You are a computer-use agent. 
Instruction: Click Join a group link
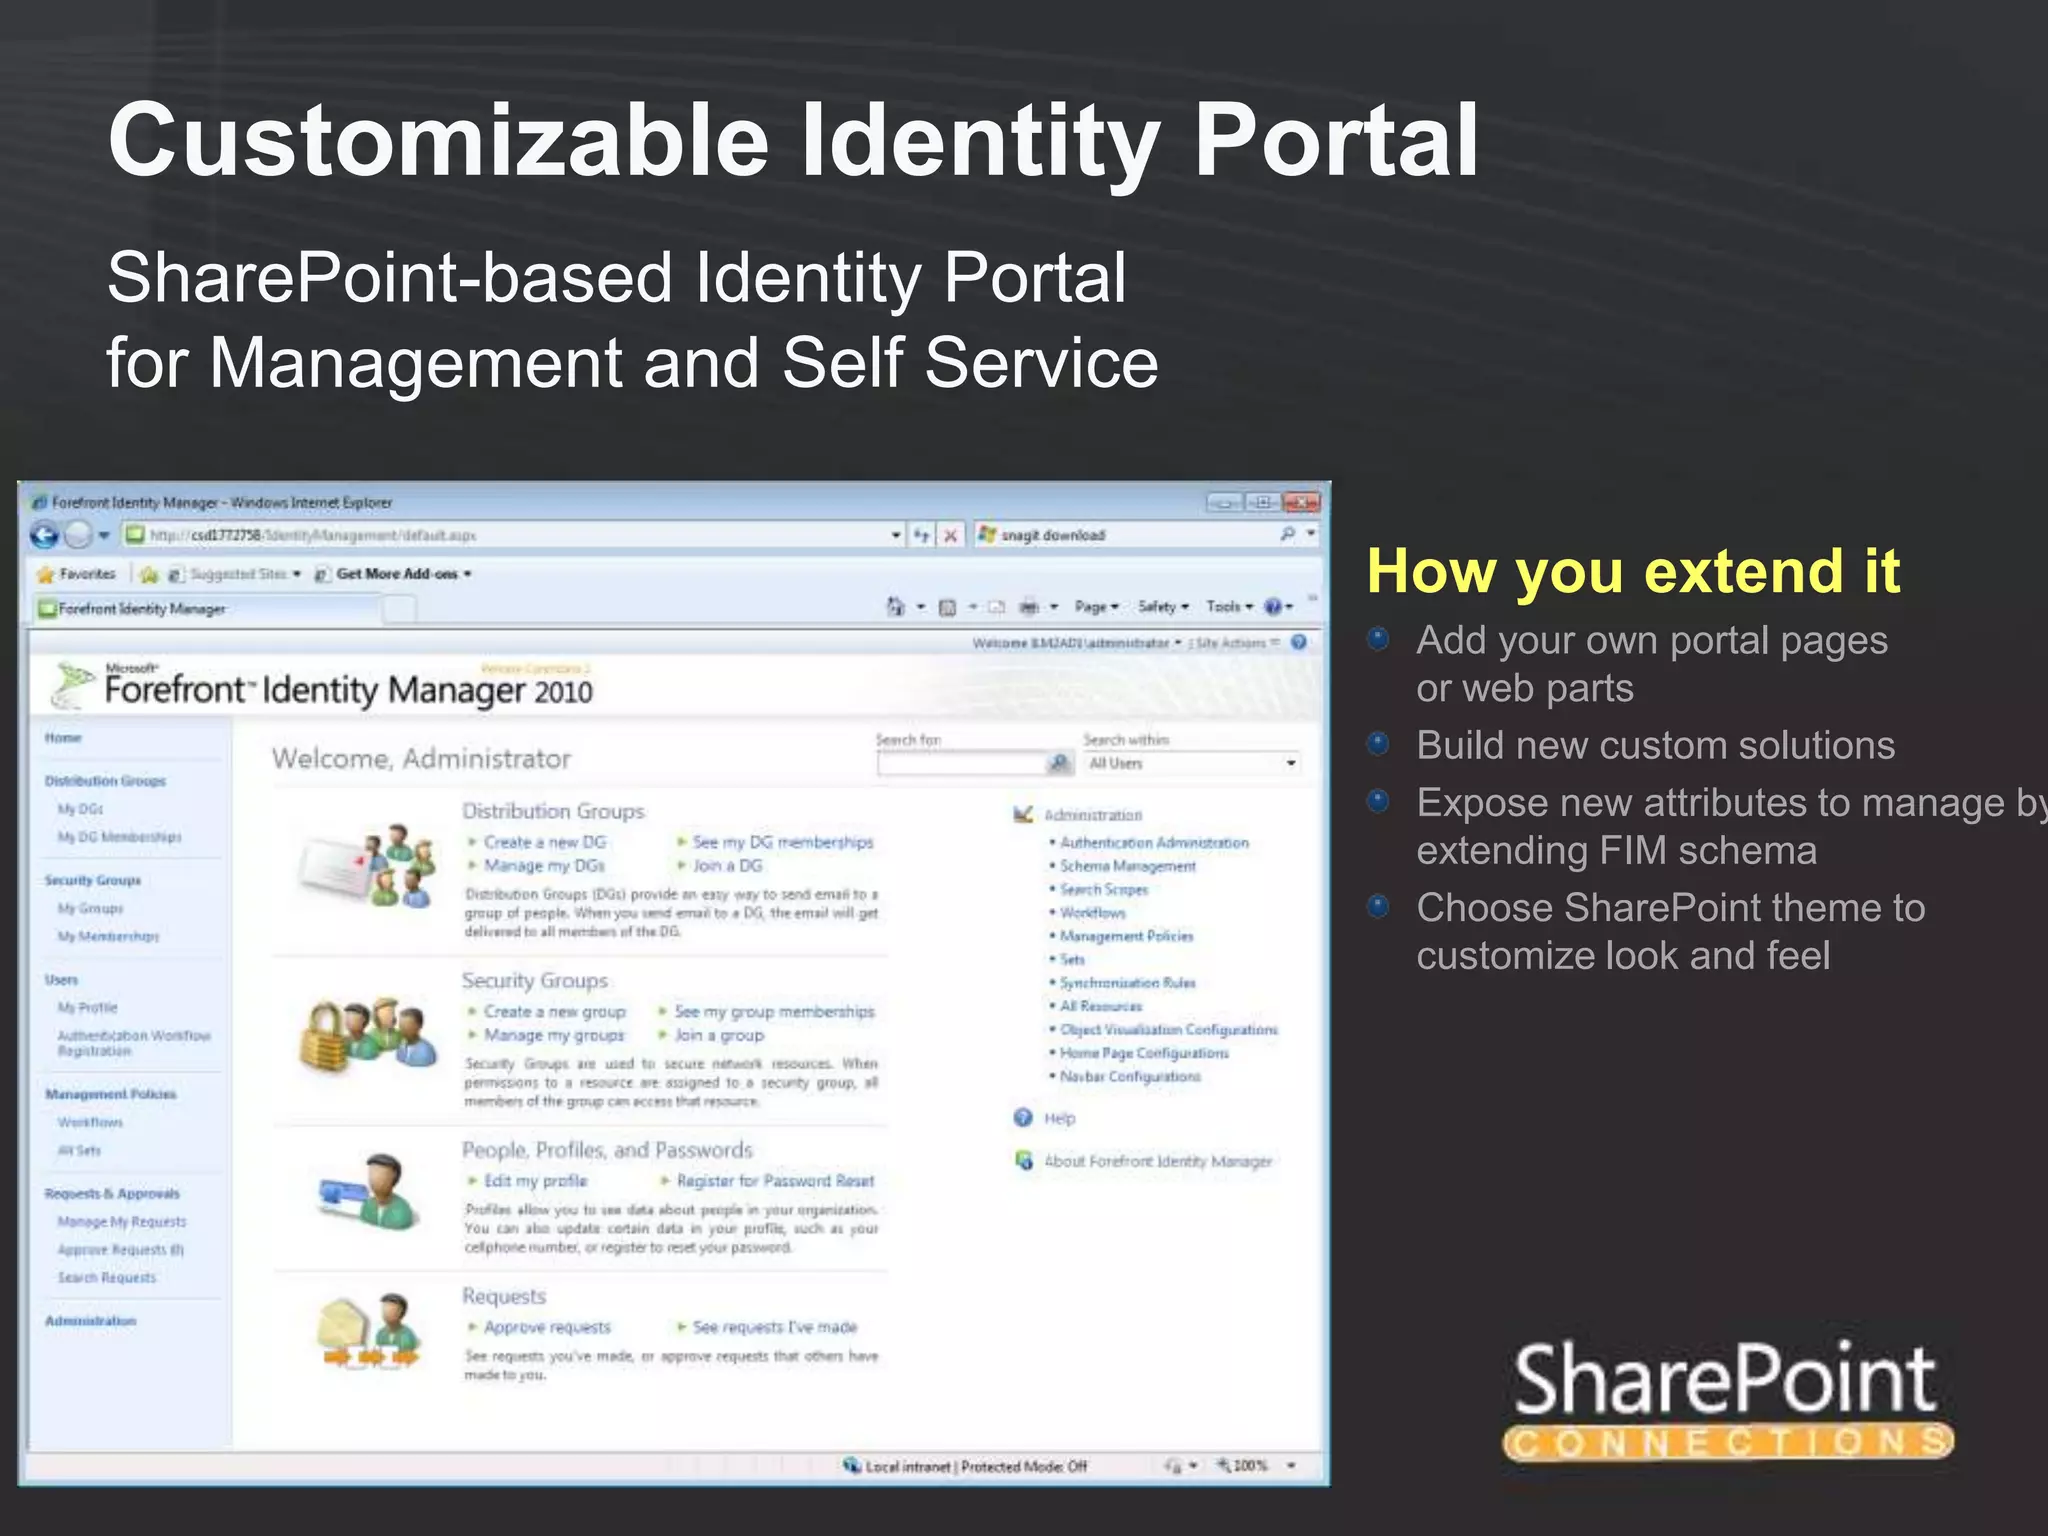719,1035
